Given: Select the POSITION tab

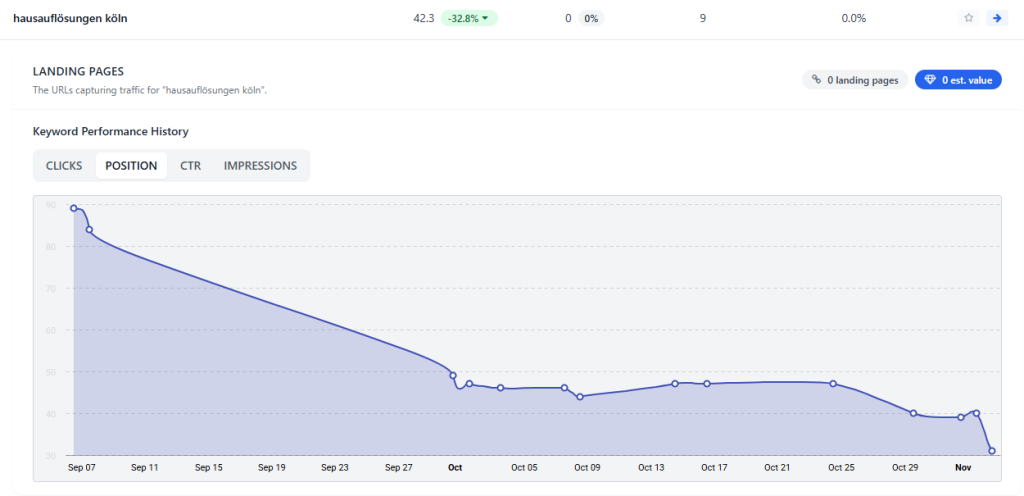Looking at the screenshot, I should [x=131, y=166].
